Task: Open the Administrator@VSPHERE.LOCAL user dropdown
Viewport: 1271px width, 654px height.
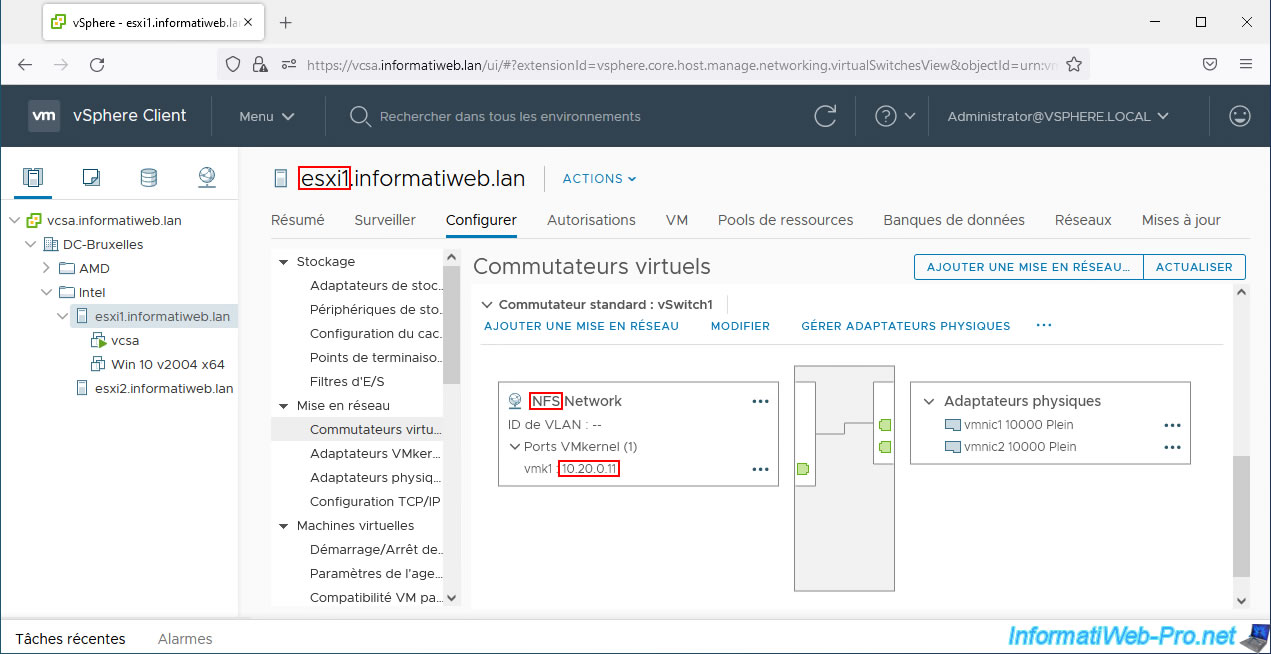Action: tap(1058, 116)
